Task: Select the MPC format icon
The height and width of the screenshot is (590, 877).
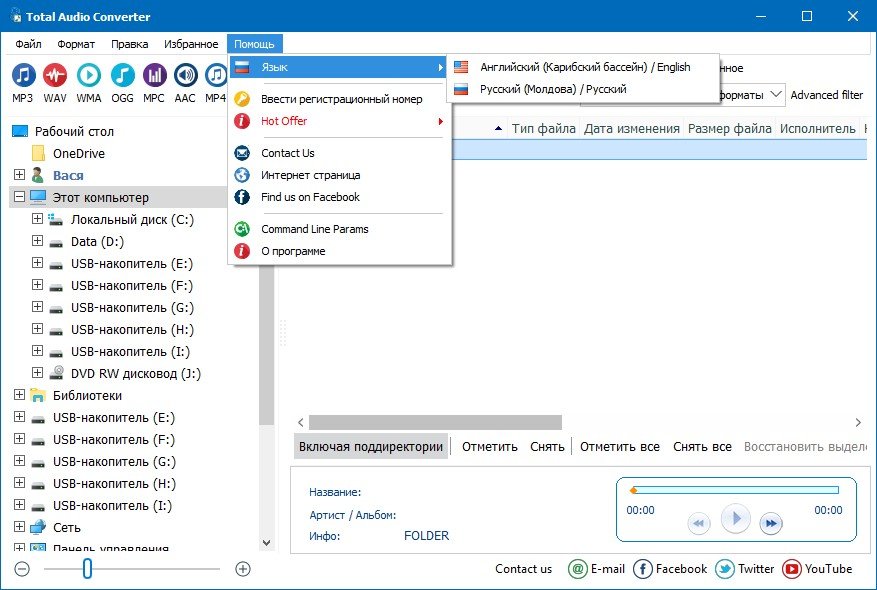Action: pos(154,76)
